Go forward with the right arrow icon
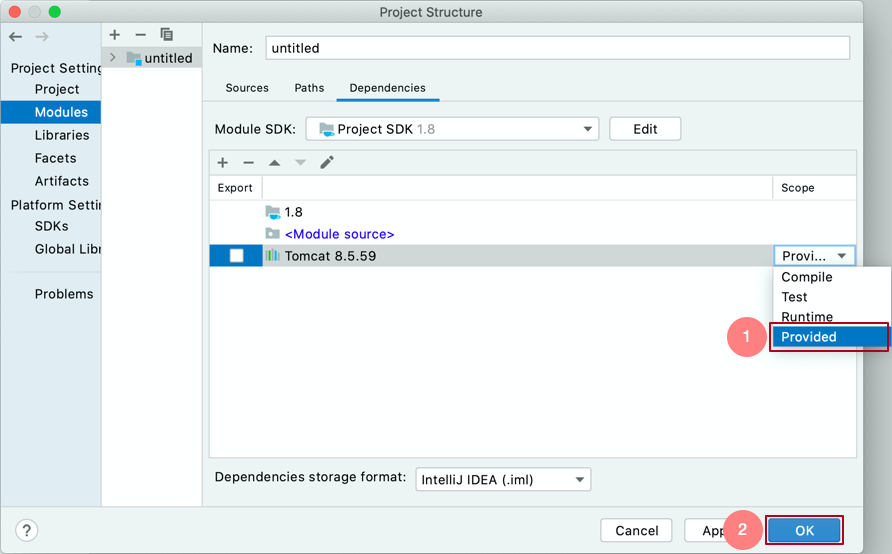Screen dimensions: 892x554 pyautogui.click(x=42, y=37)
